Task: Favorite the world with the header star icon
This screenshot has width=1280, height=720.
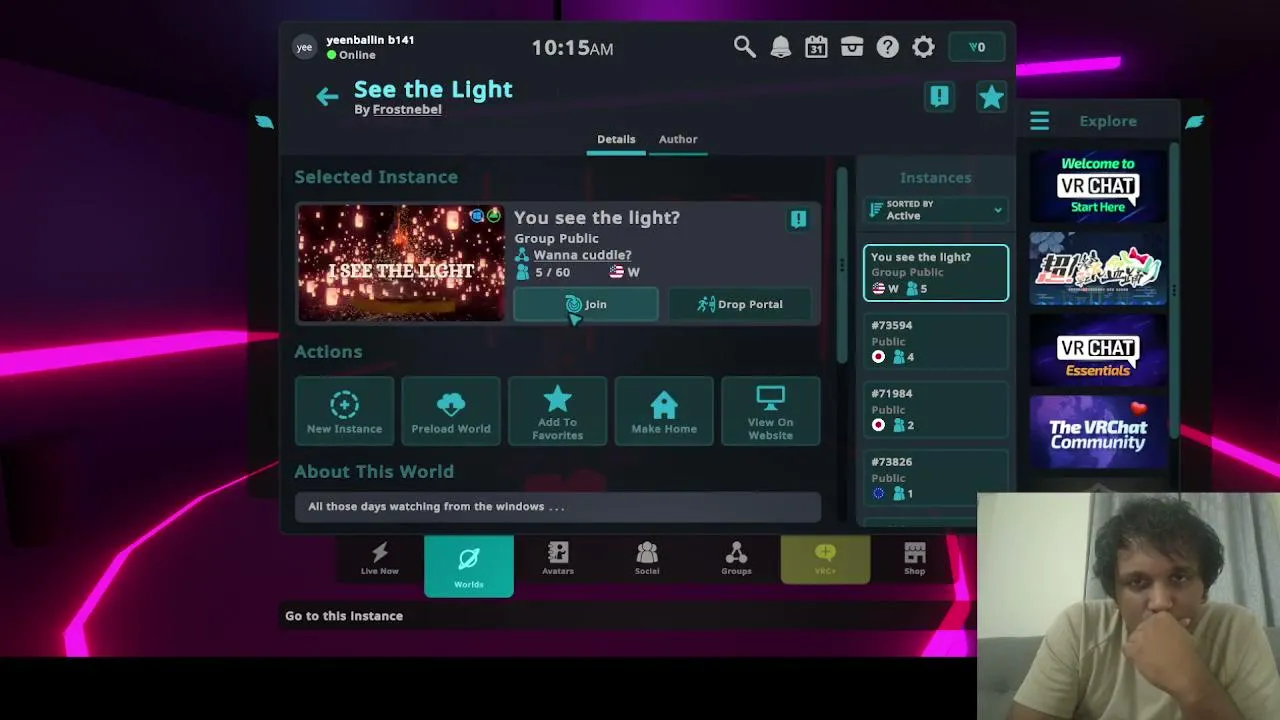Action: 991,96
